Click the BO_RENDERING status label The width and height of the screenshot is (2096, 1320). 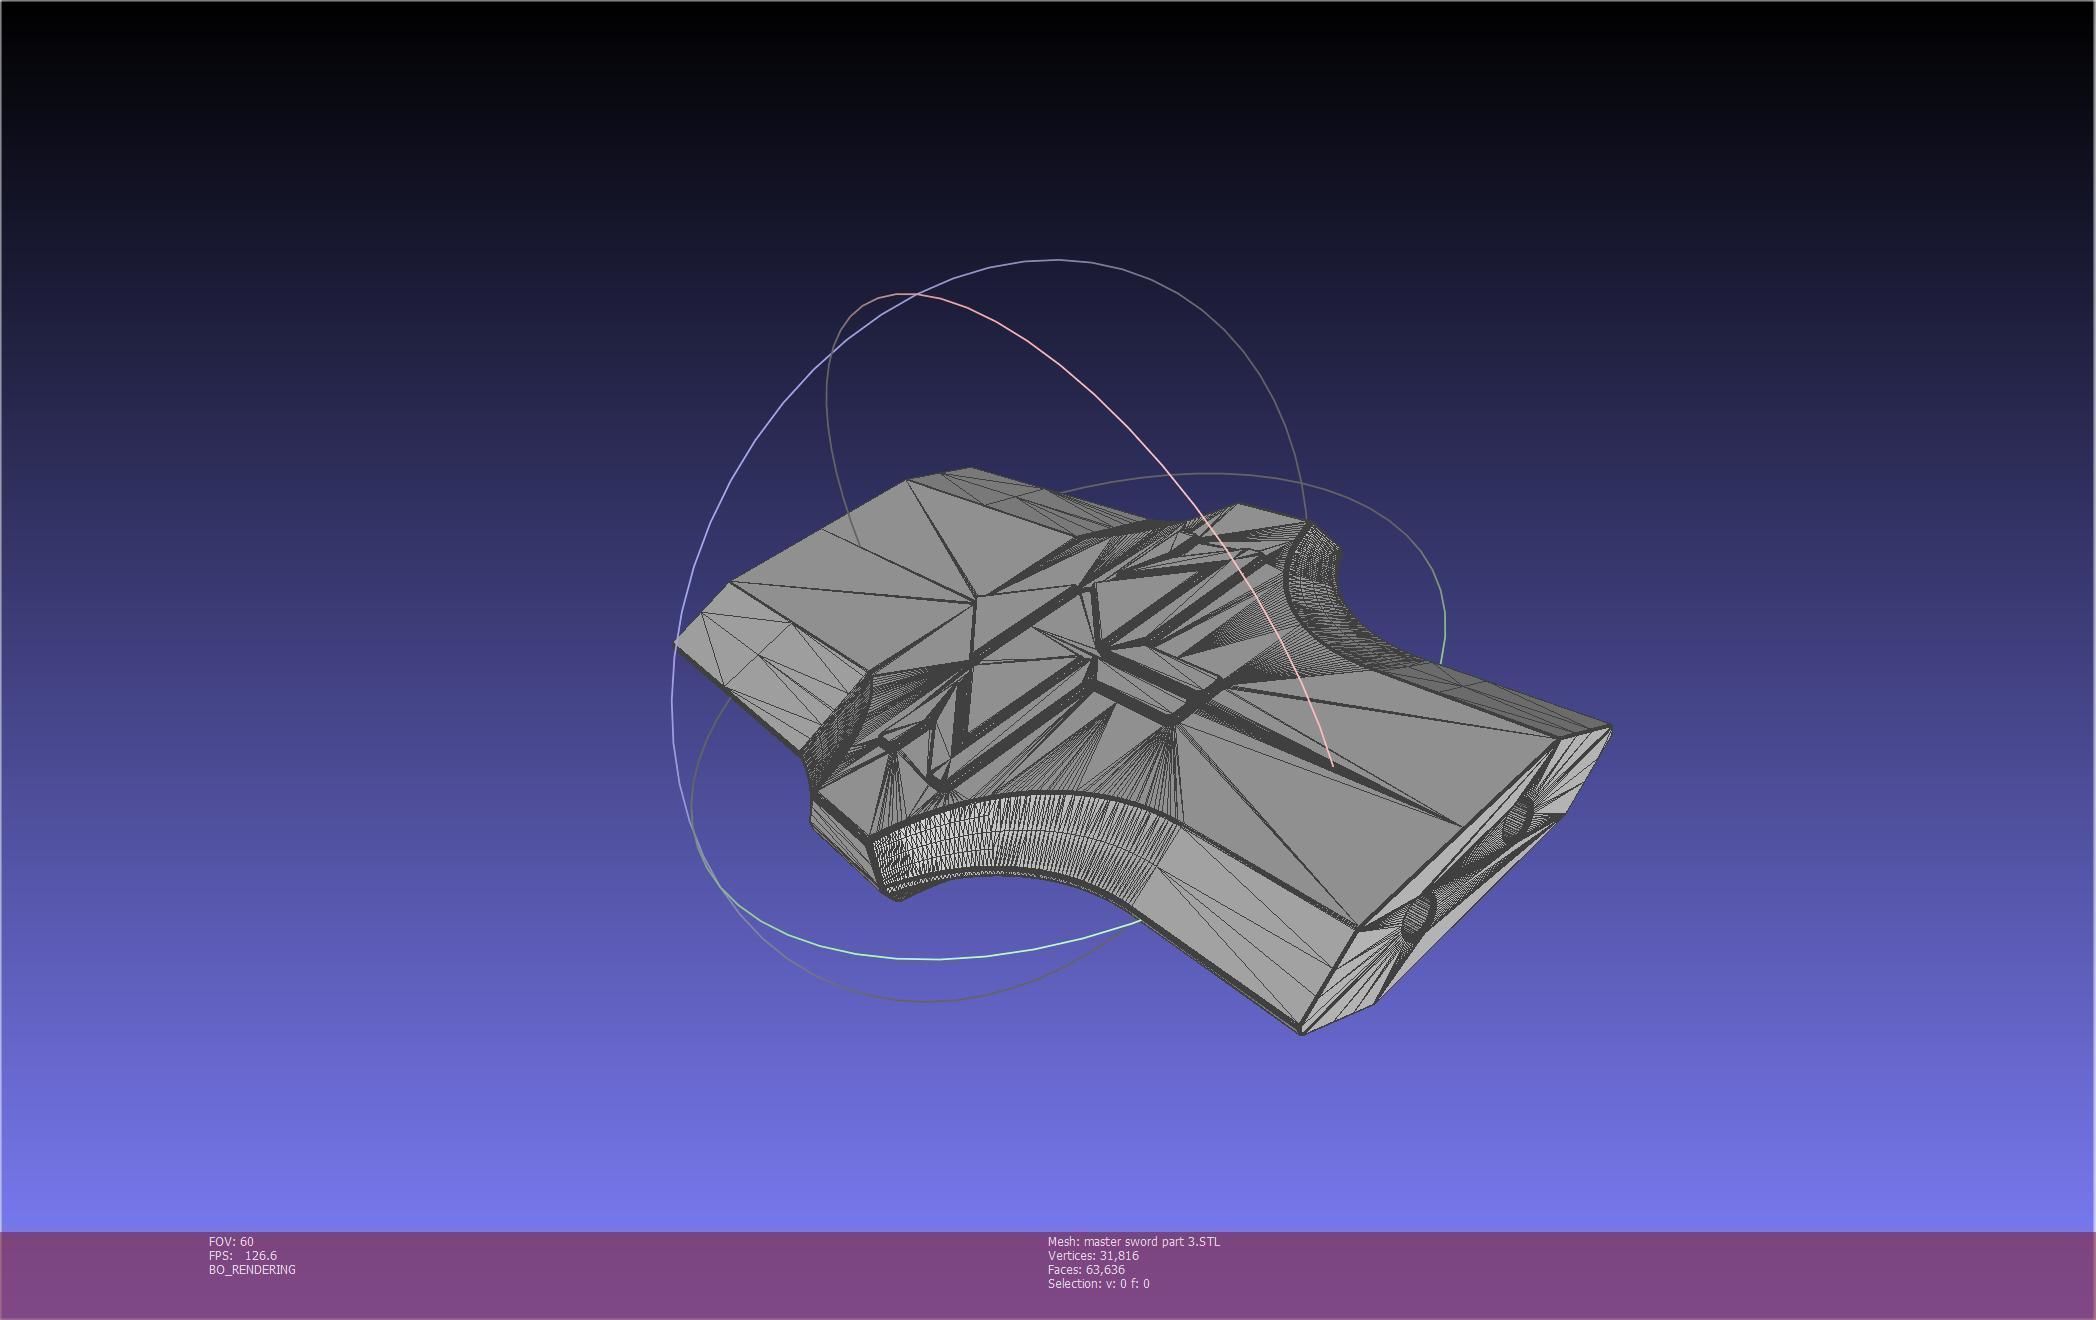click(x=252, y=1269)
